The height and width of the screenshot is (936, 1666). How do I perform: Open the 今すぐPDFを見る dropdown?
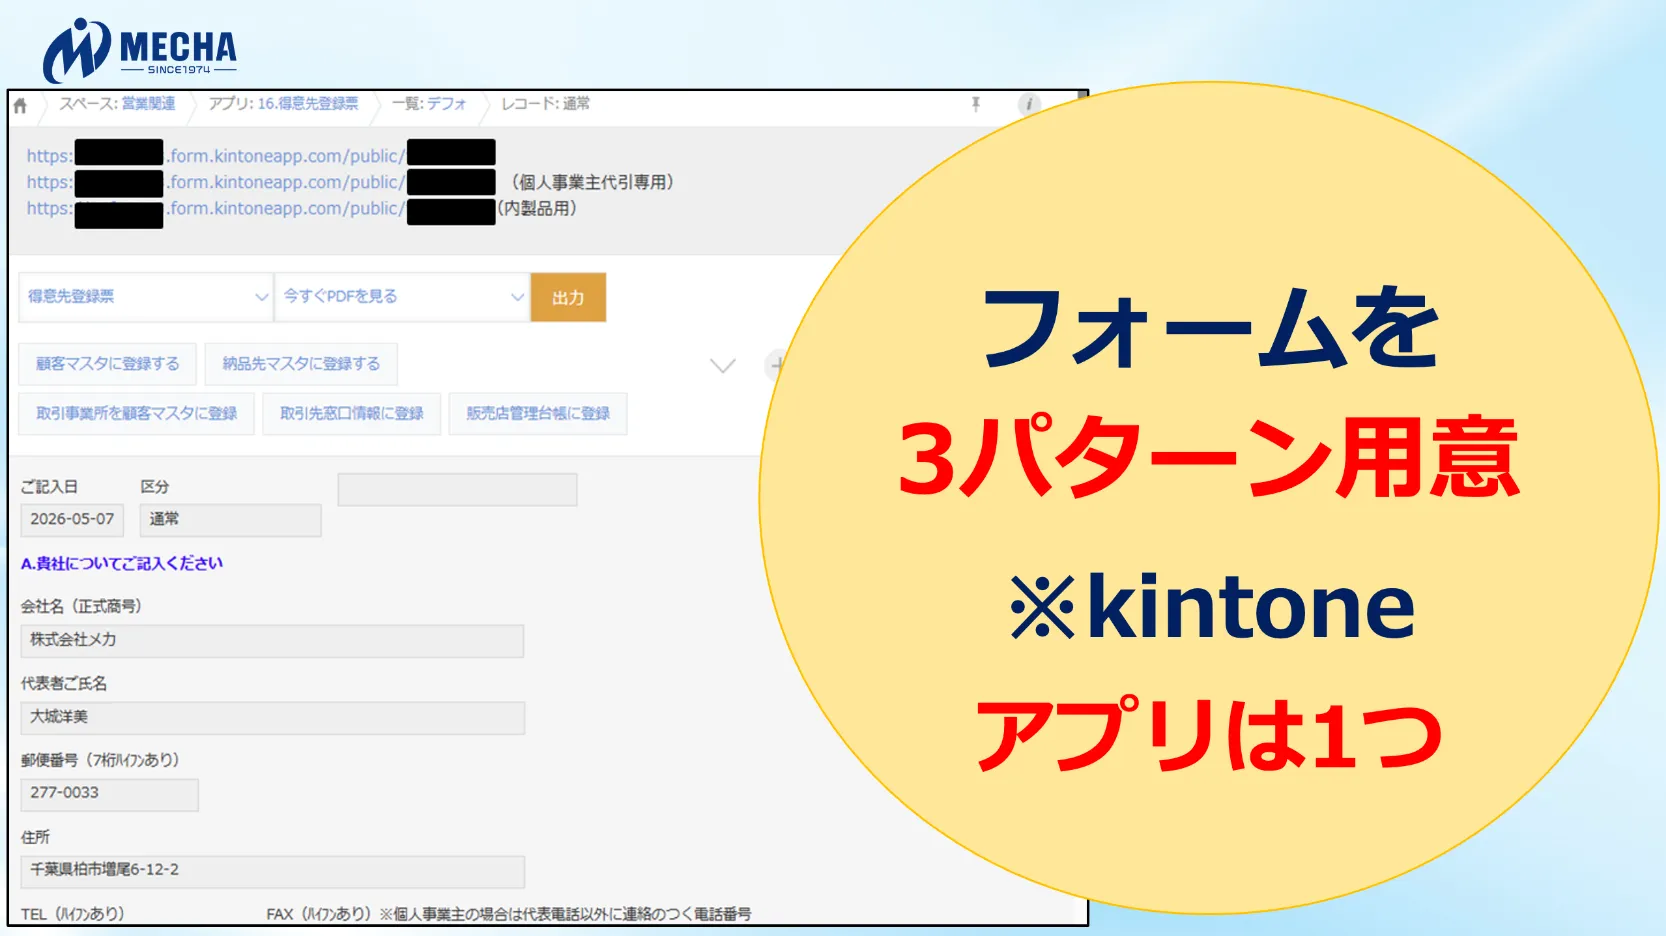tap(402, 297)
